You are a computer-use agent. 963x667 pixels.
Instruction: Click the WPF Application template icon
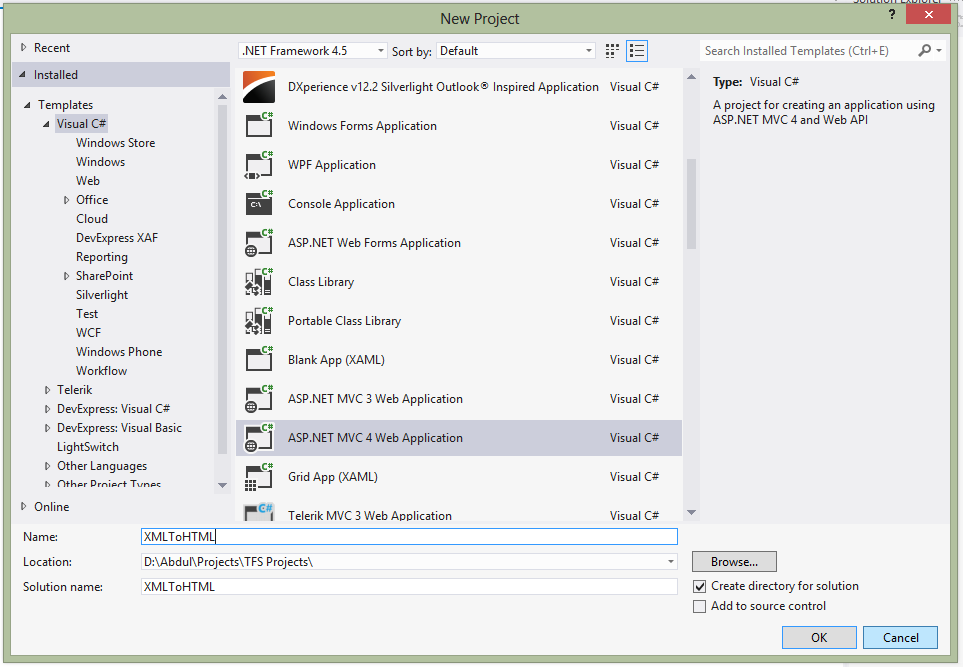(259, 165)
